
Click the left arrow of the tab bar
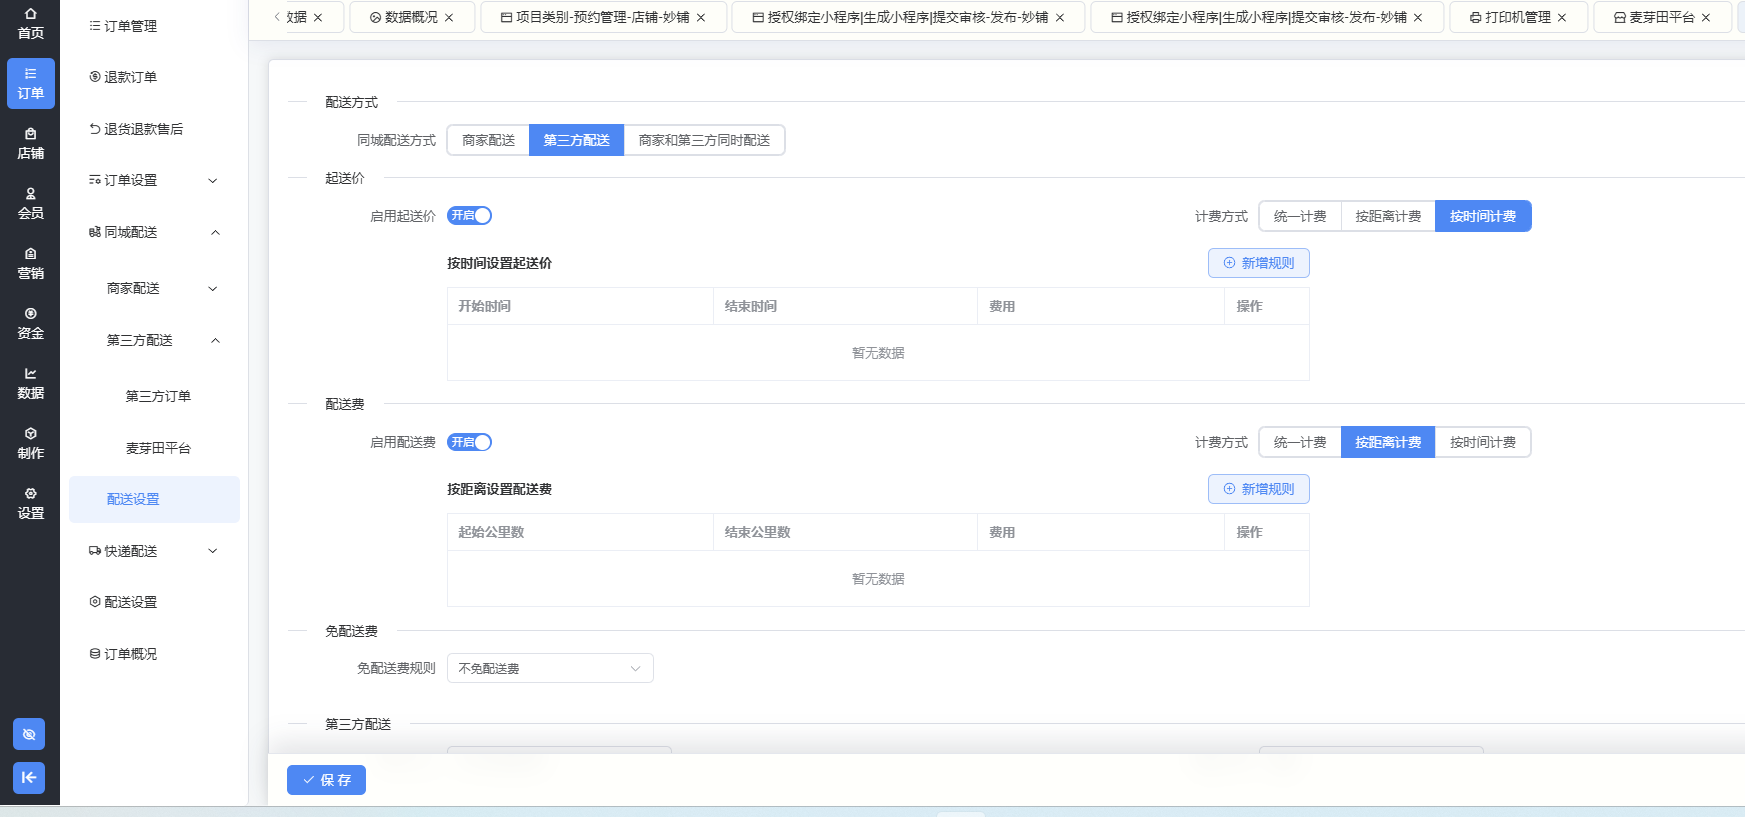(277, 17)
